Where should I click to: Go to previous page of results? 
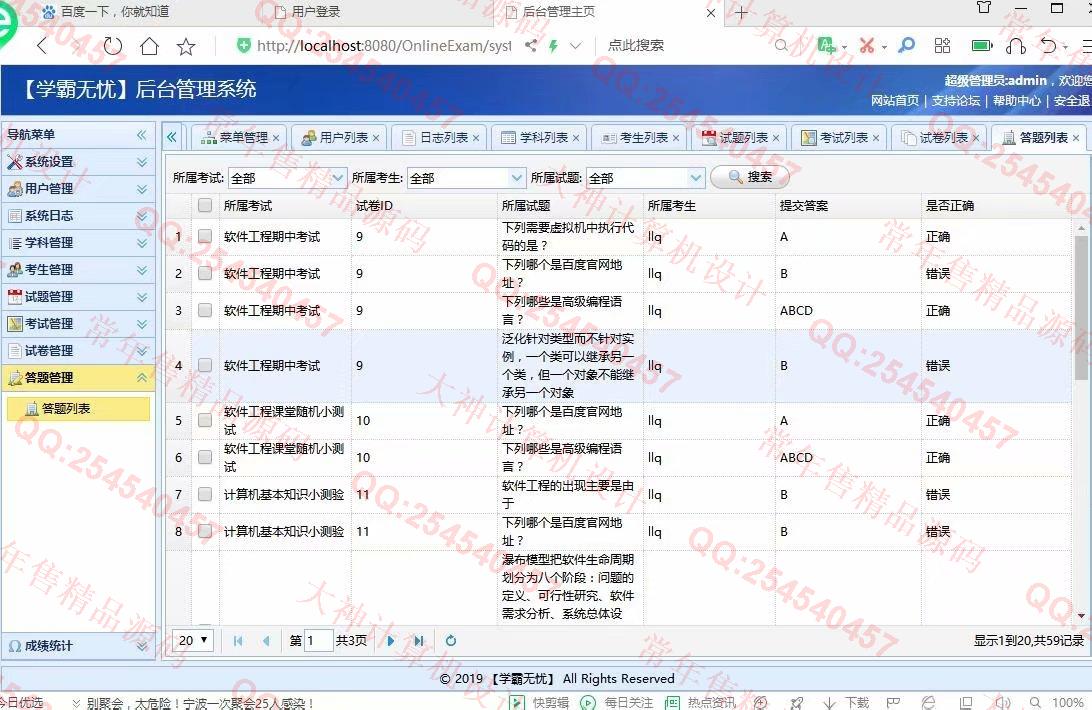(266, 640)
